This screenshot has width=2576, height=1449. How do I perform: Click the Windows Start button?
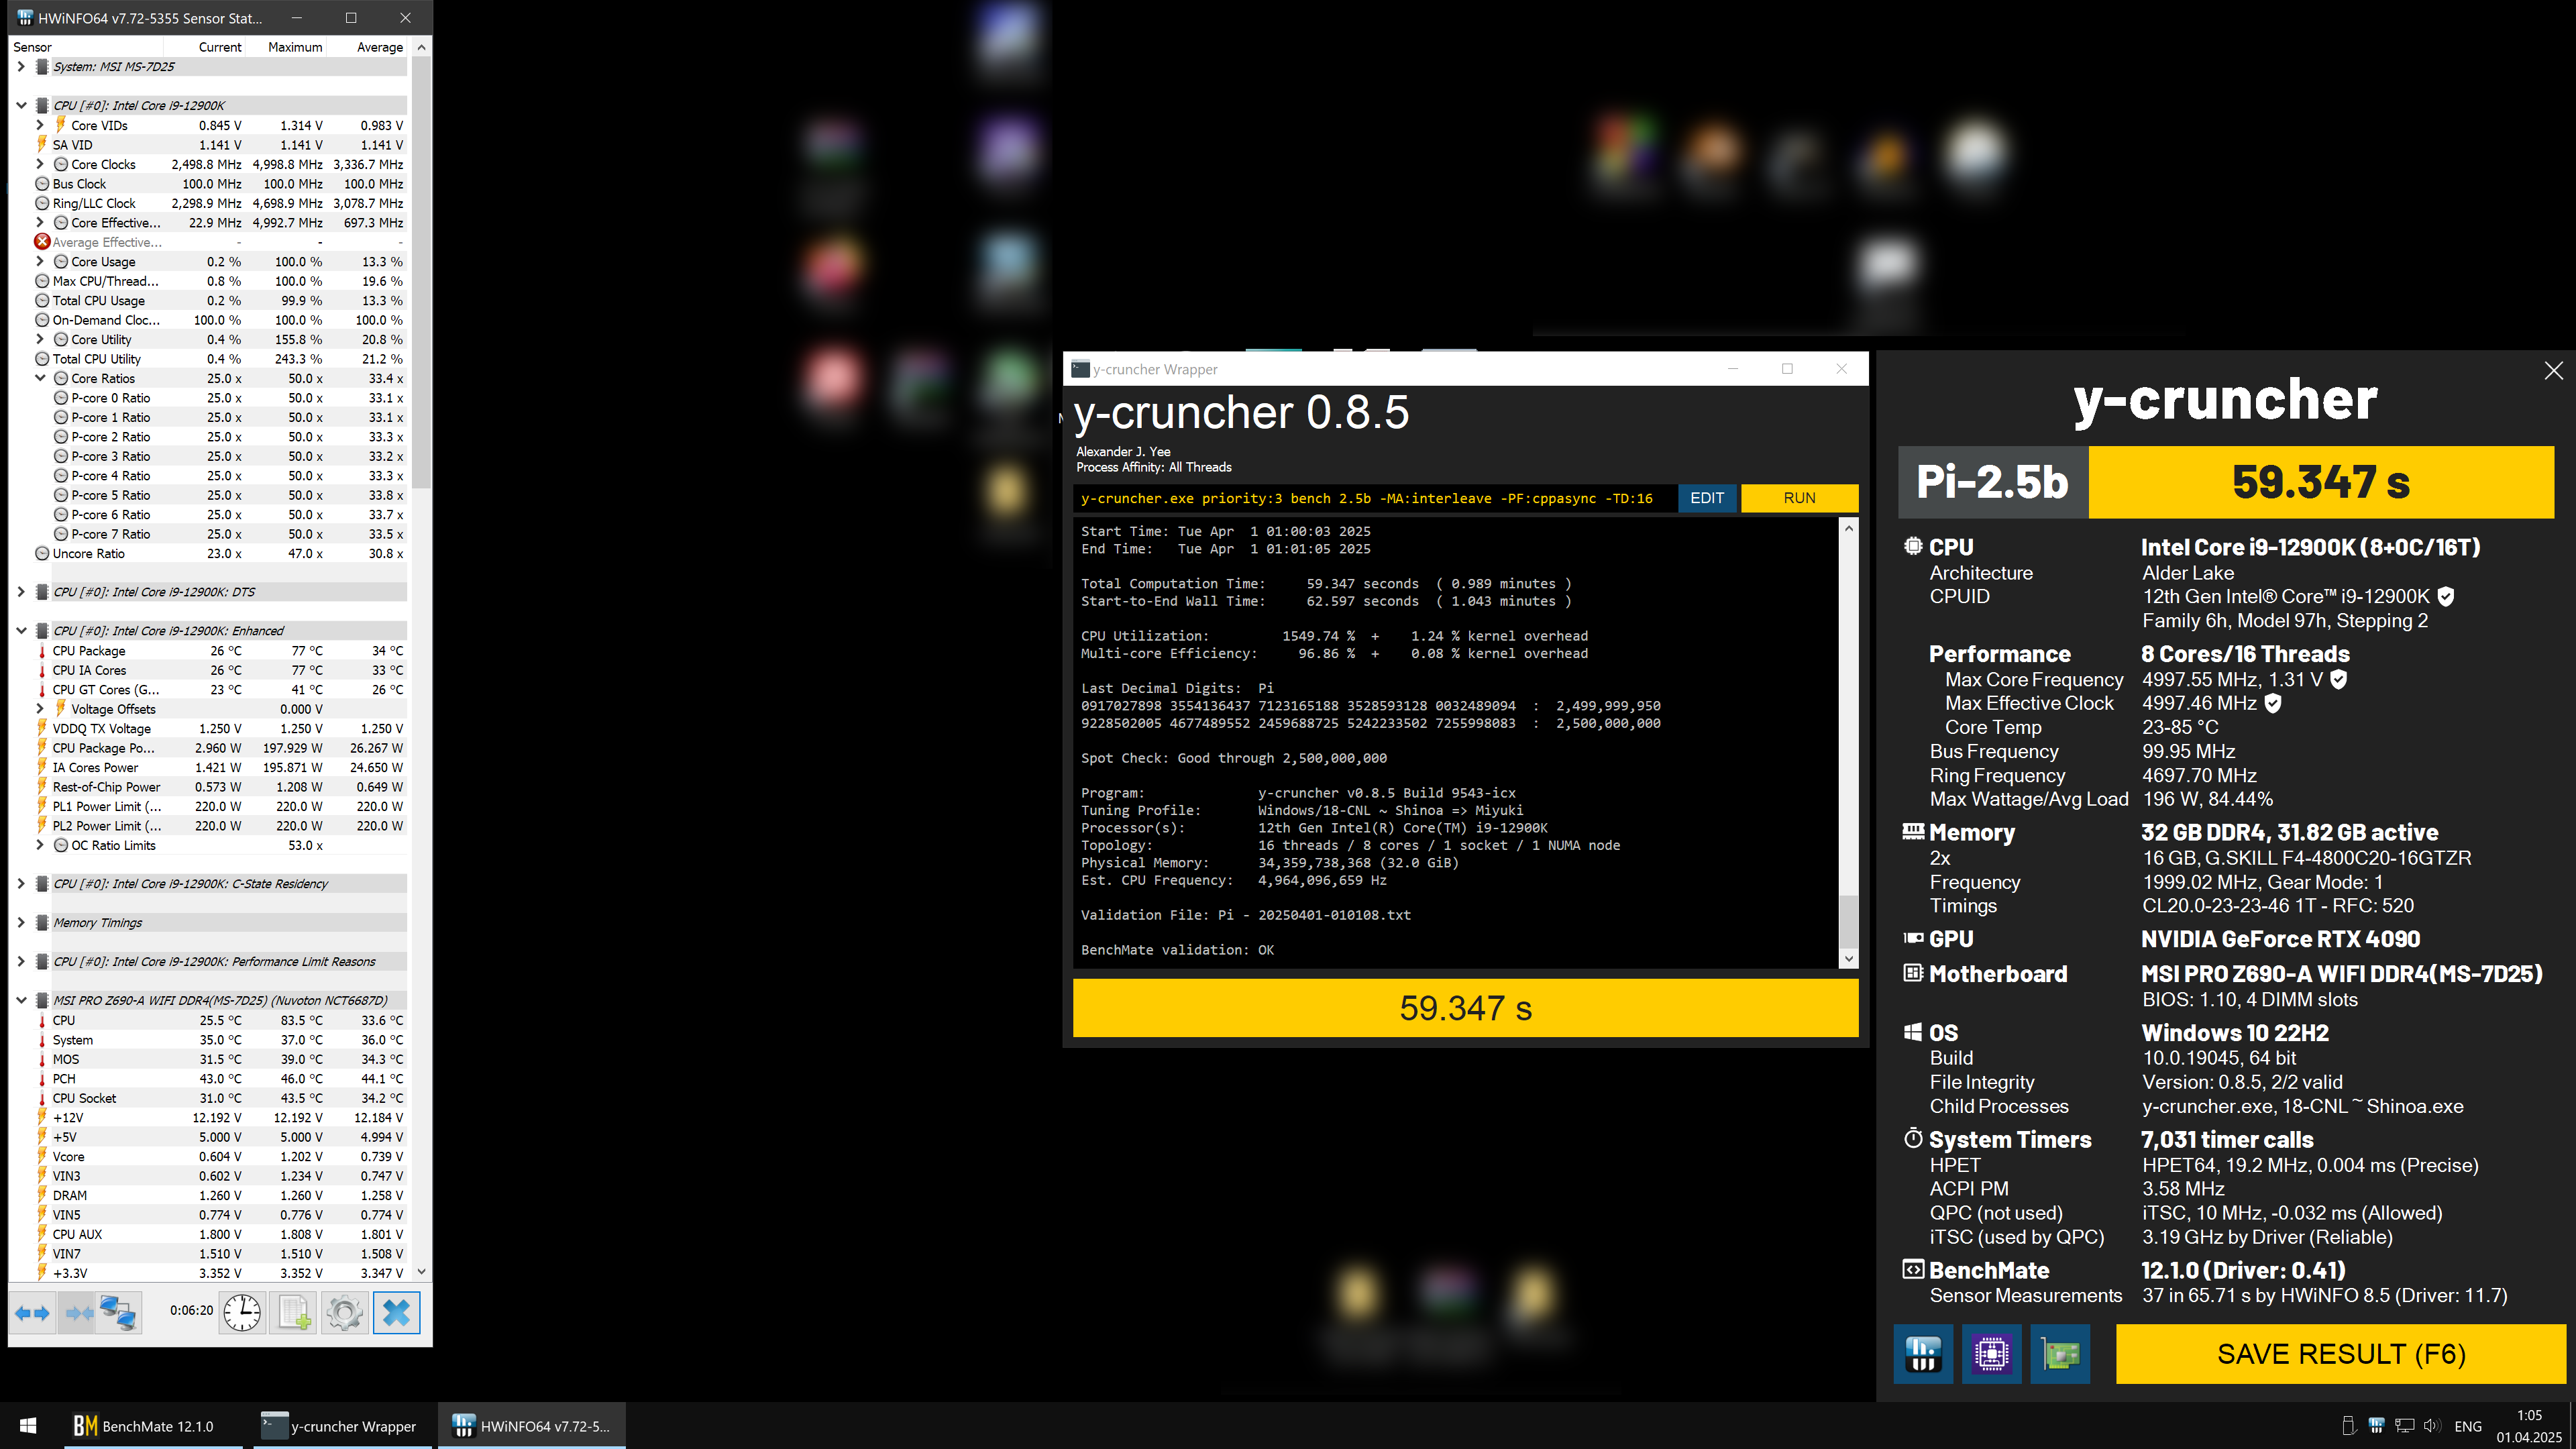click(x=28, y=1426)
